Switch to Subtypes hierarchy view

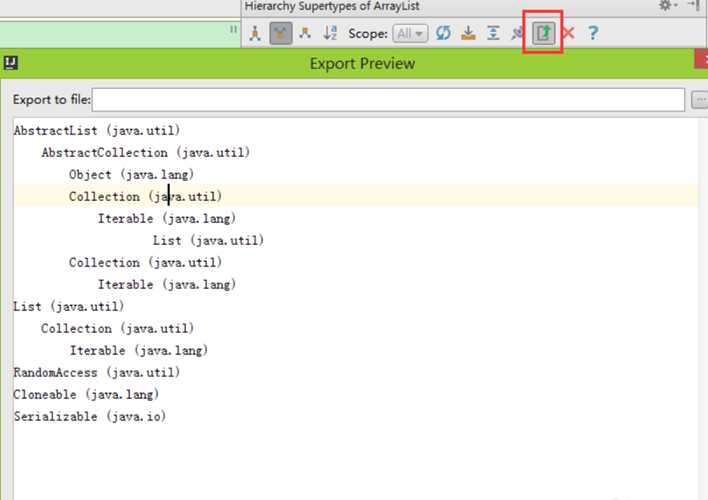305,33
